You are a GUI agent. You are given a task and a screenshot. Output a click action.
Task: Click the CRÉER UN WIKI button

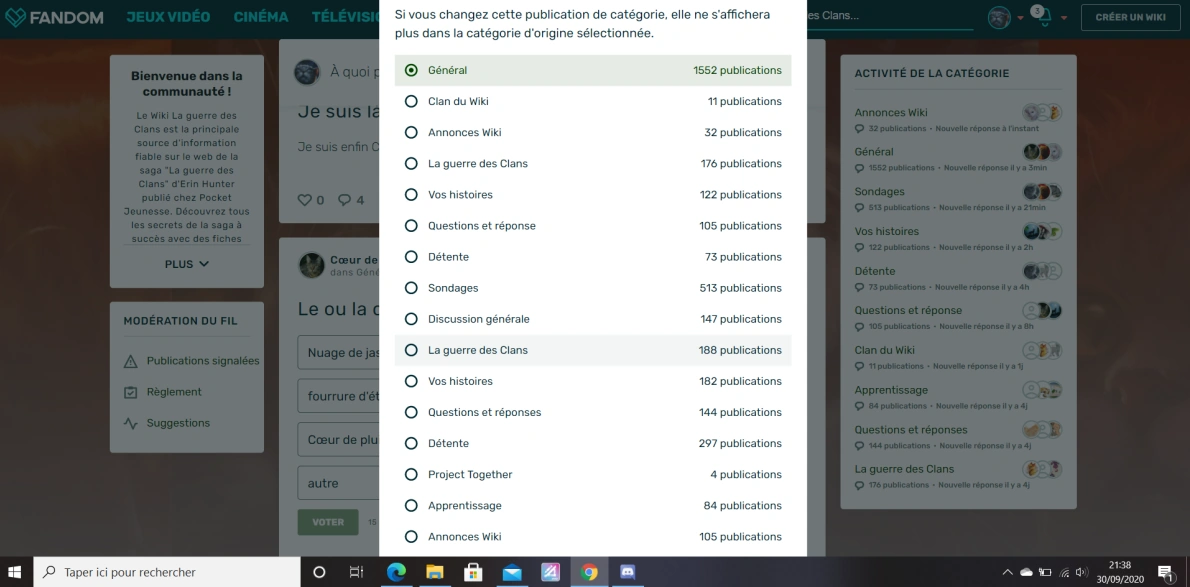pos(1130,17)
